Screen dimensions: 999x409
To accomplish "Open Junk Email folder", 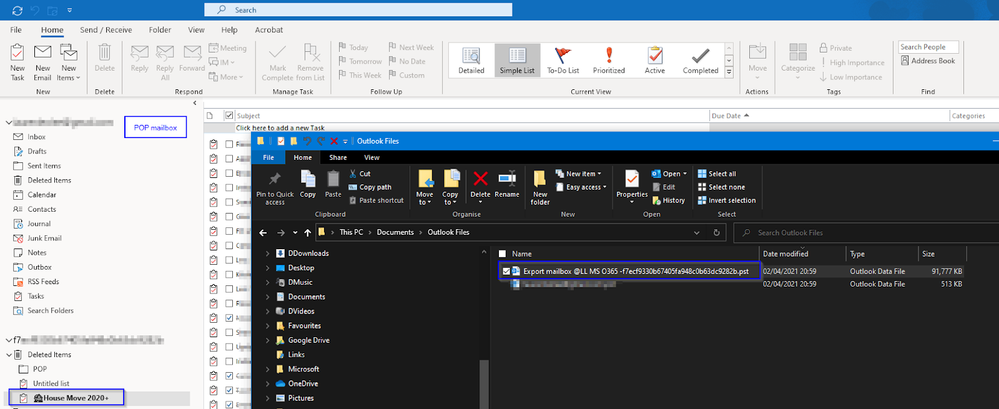I will [x=45, y=238].
